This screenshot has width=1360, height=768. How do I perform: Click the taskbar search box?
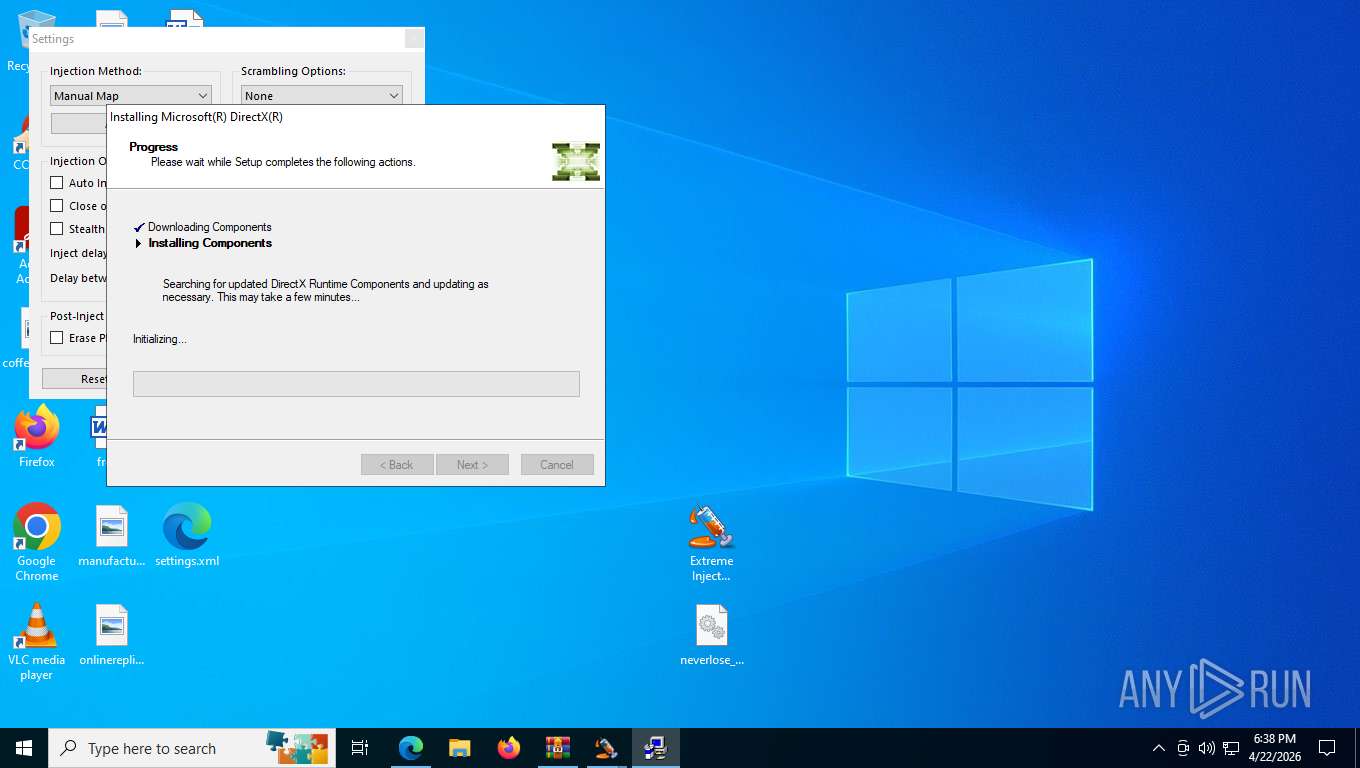(x=192, y=748)
